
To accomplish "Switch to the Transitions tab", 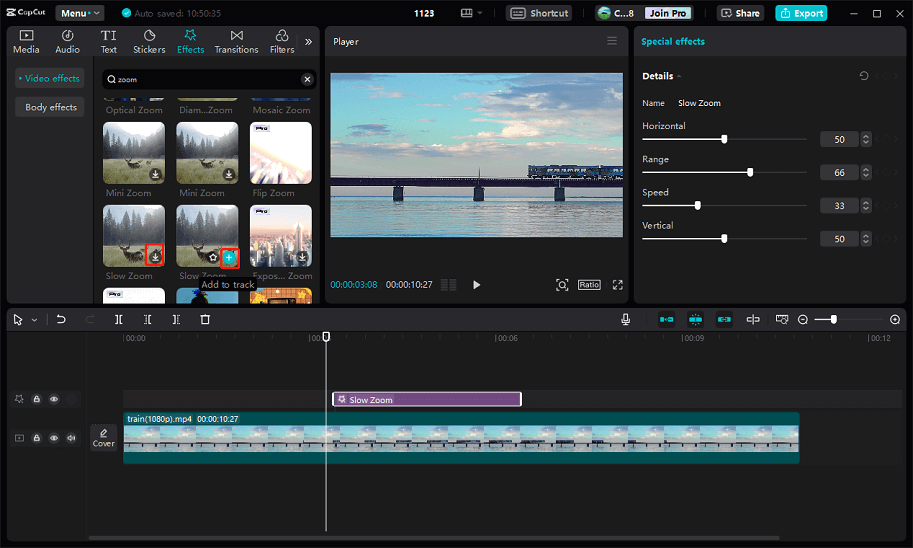I will point(236,41).
